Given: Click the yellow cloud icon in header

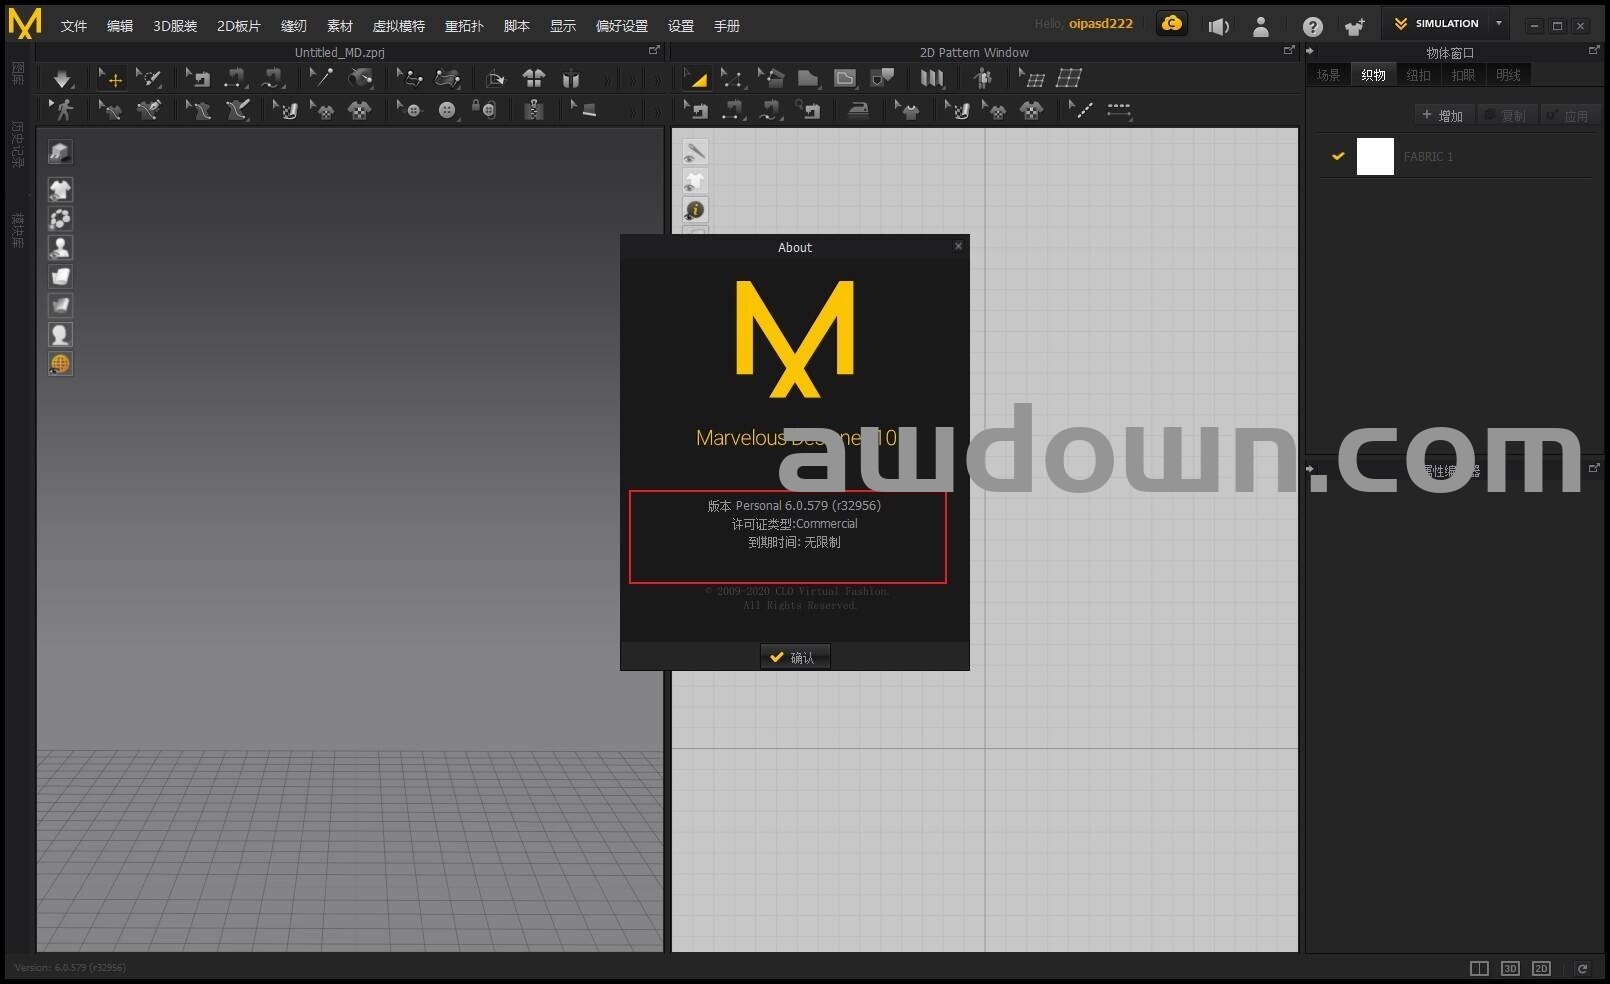Looking at the screenshot, I should [1171, 24].
